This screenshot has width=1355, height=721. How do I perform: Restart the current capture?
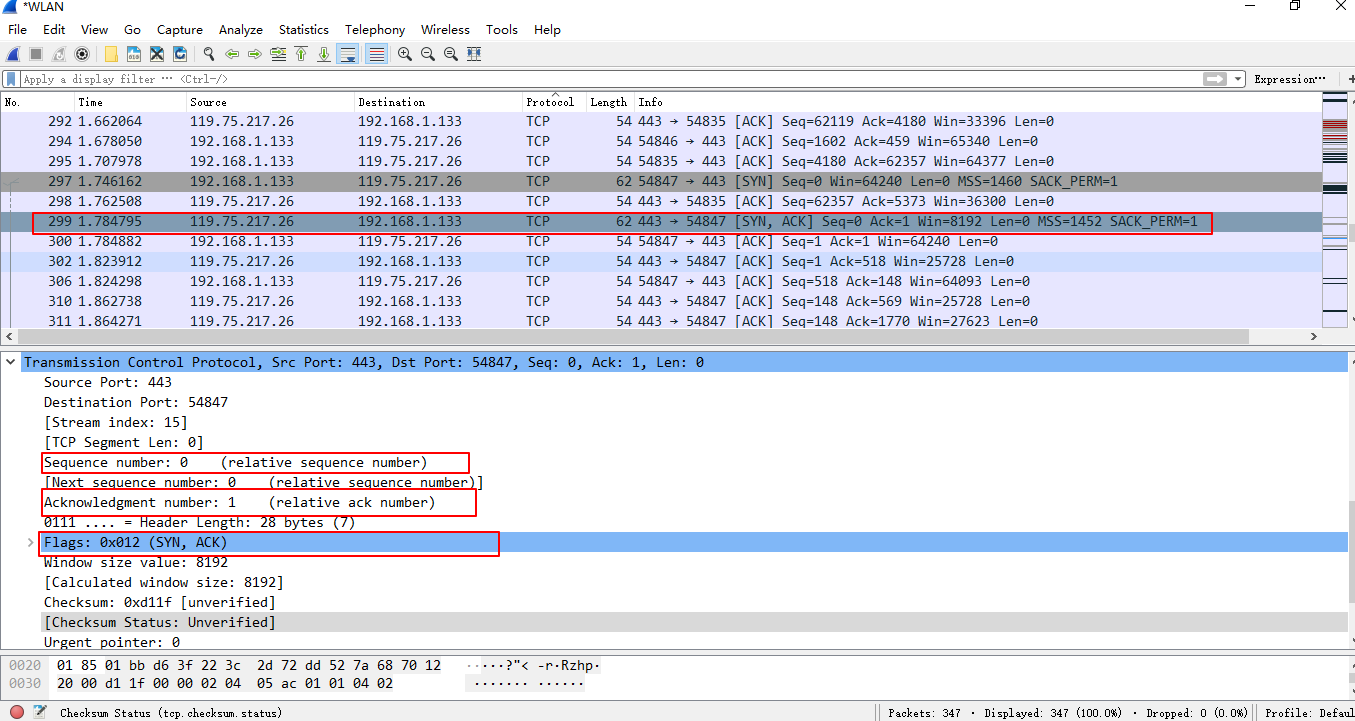click(x=59, y=54)
